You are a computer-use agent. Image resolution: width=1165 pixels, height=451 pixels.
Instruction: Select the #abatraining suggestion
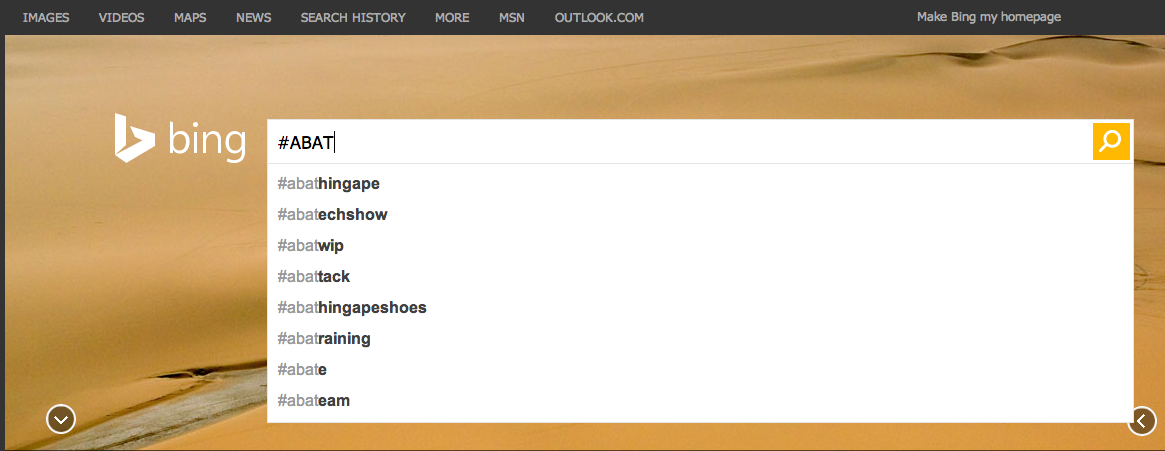pos(700,339)
